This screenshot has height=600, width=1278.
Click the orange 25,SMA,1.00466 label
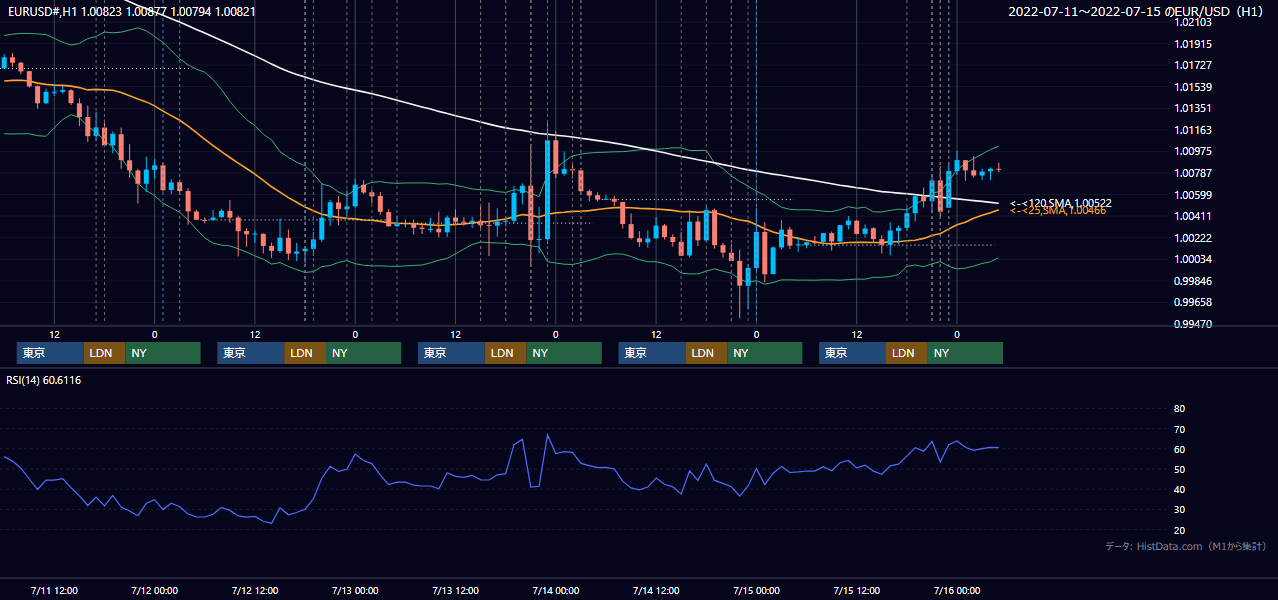tap(1057, 210)
